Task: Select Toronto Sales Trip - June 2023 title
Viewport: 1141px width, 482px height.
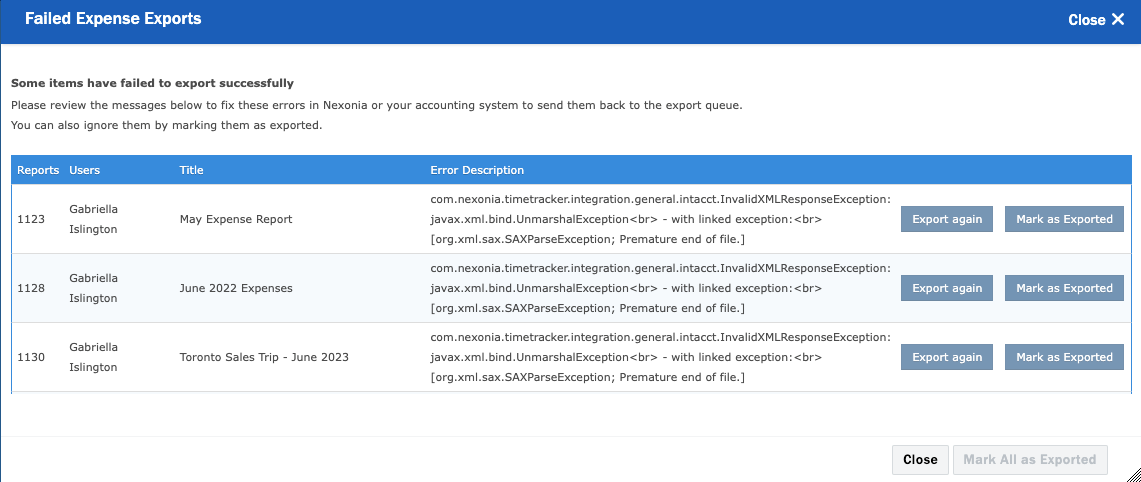Action: pos(264,357)
